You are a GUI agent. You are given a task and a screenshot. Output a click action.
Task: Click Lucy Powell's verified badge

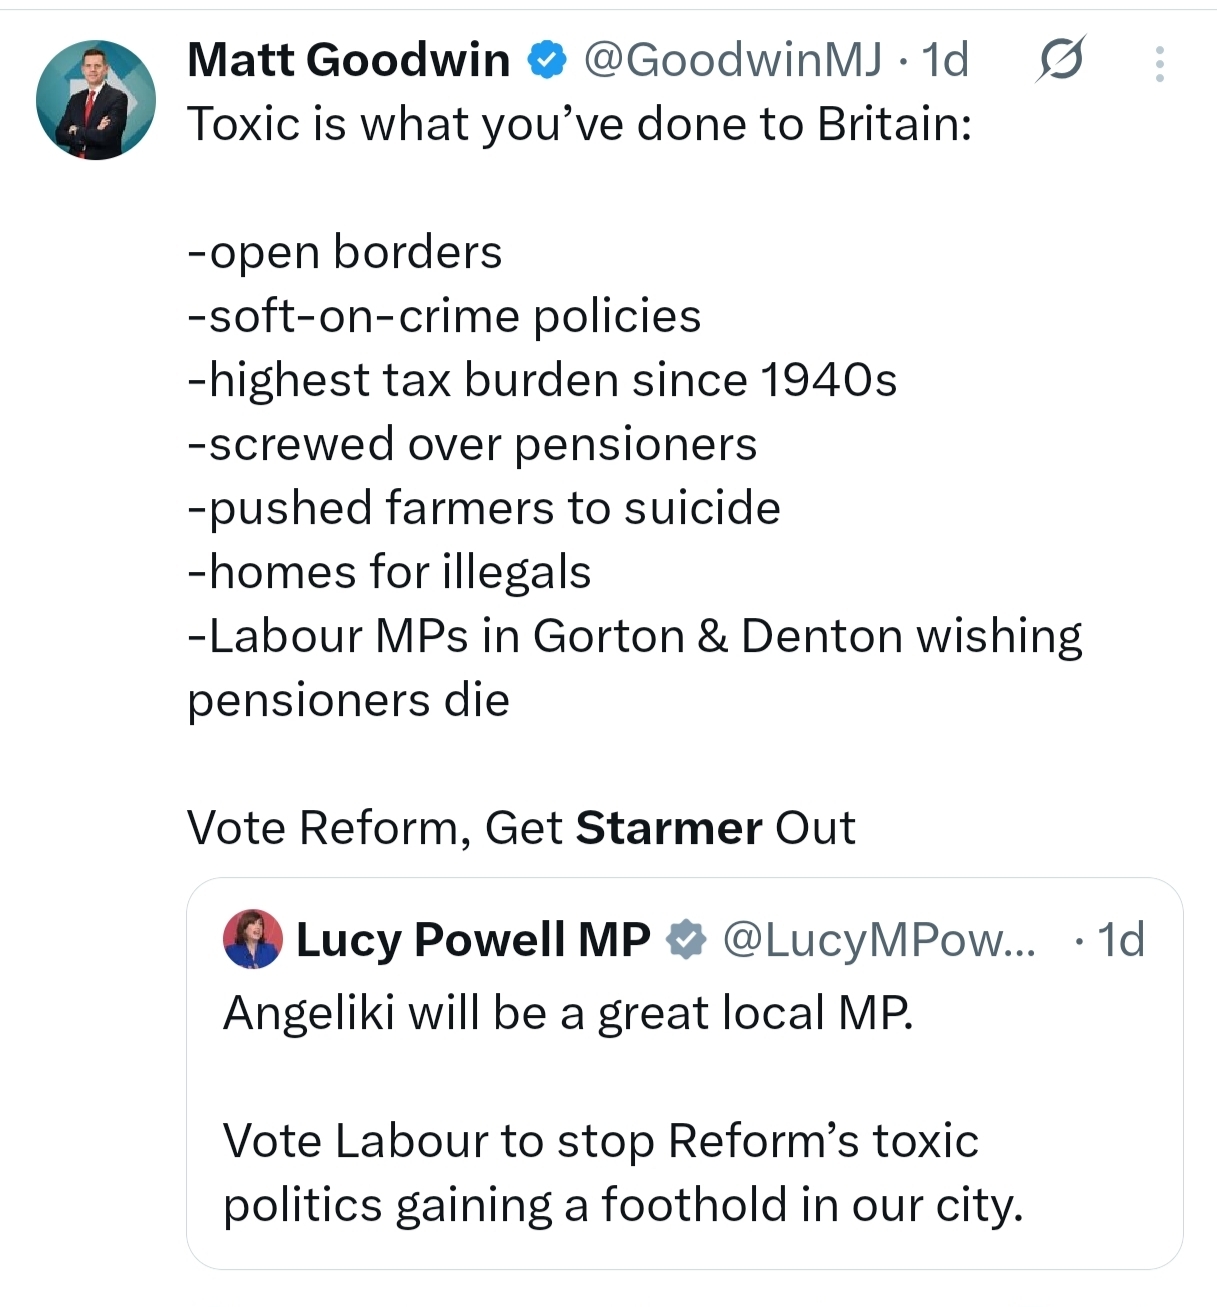click(x=687, y=939)
